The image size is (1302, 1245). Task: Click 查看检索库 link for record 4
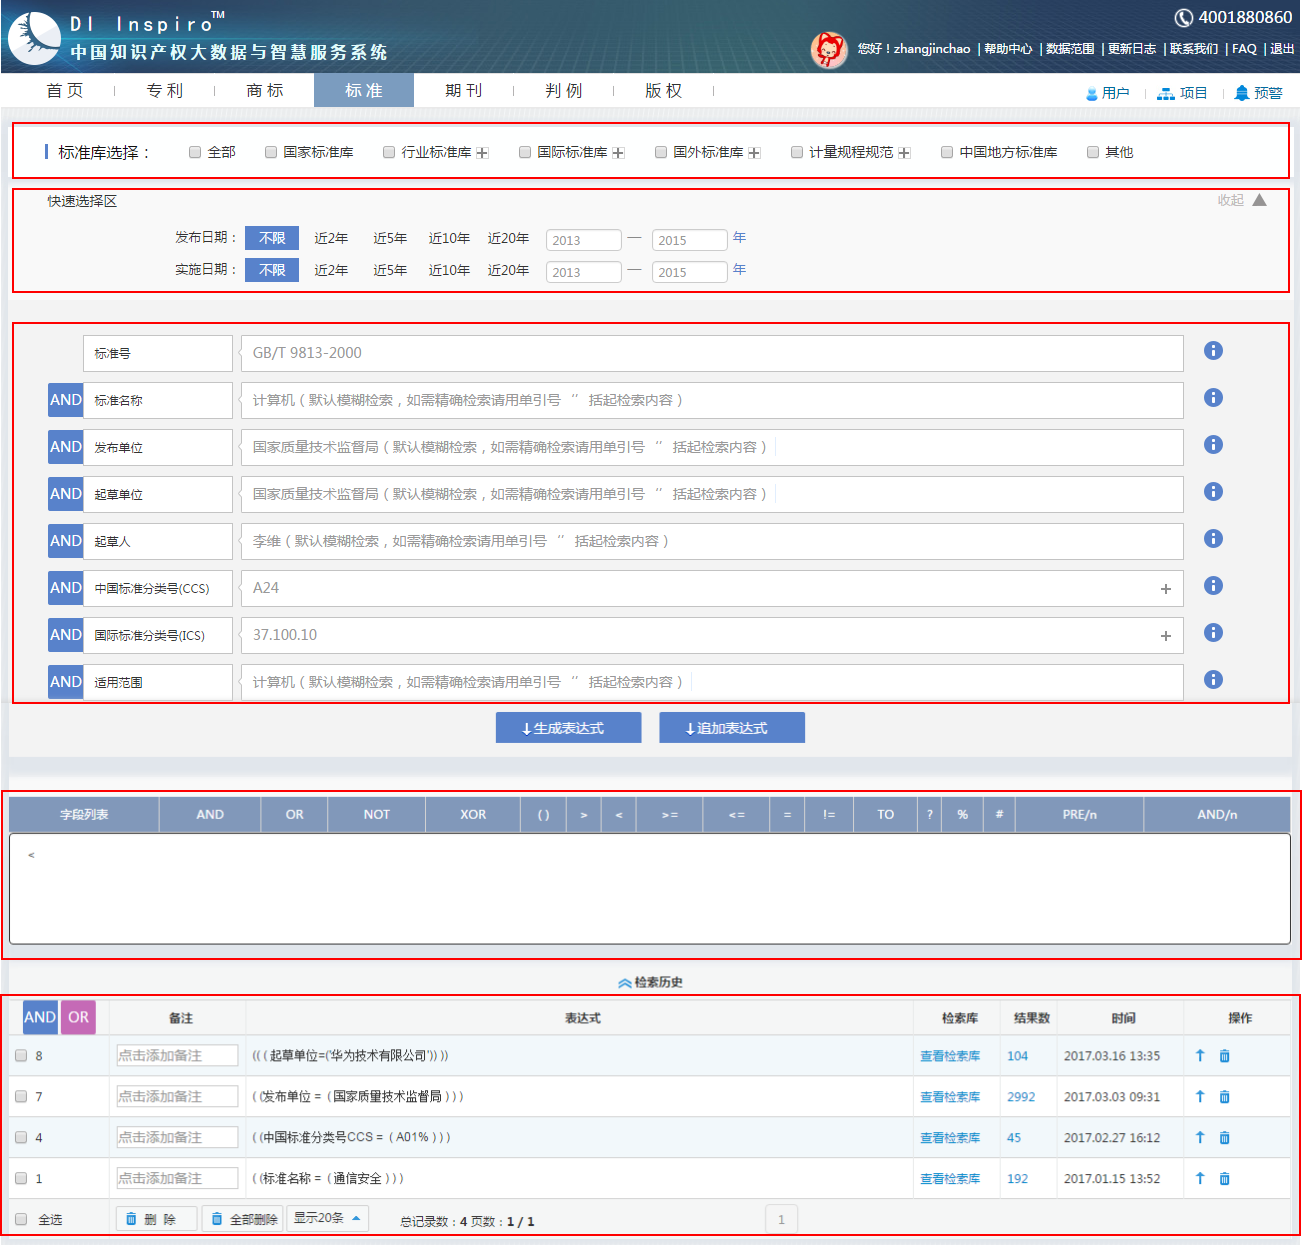[x=950, y=1138]
